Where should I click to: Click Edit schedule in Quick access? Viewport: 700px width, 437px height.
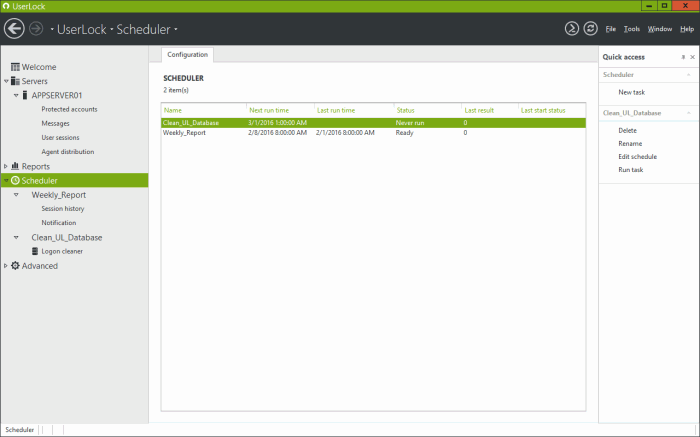point(638,157)
